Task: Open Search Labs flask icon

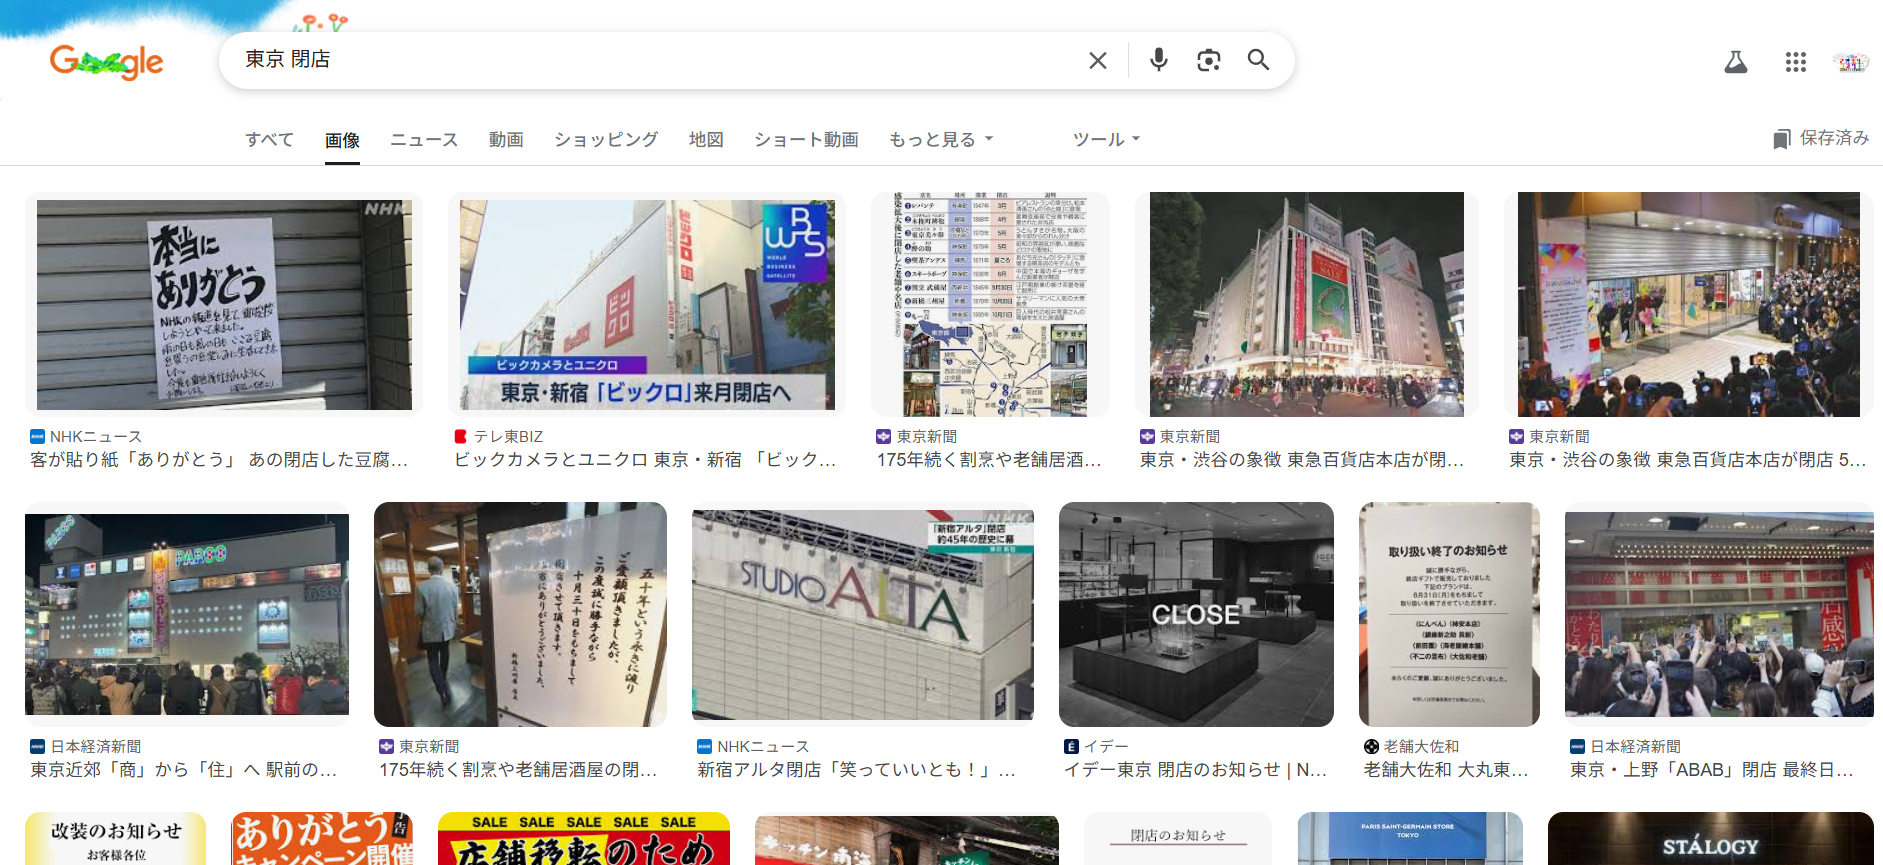Action: [x=1736, y=62]
